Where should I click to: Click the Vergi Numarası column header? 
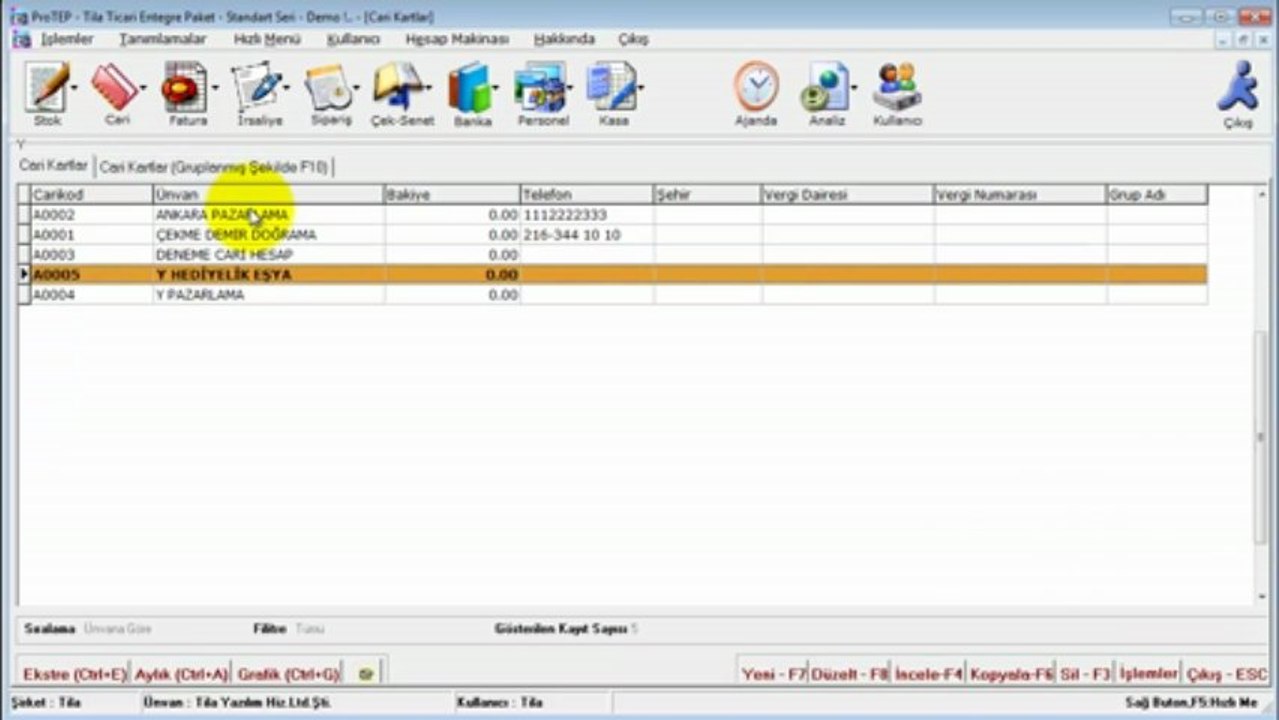[x=1021, y=195]
